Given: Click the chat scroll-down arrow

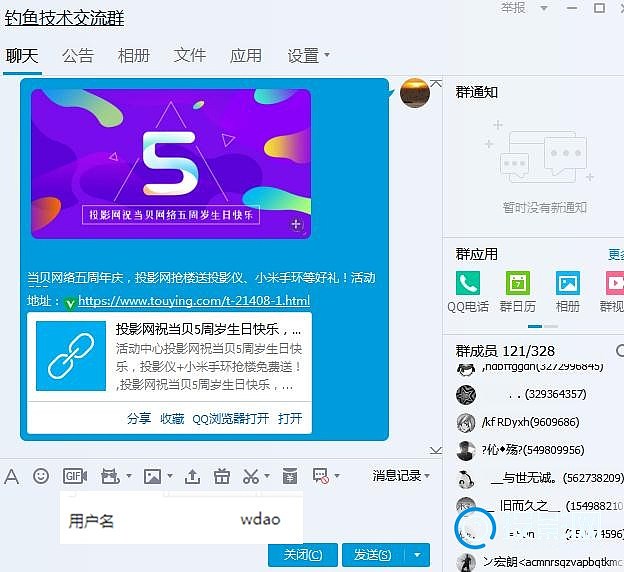Looking at the screenshot, I should pos(436,450).
